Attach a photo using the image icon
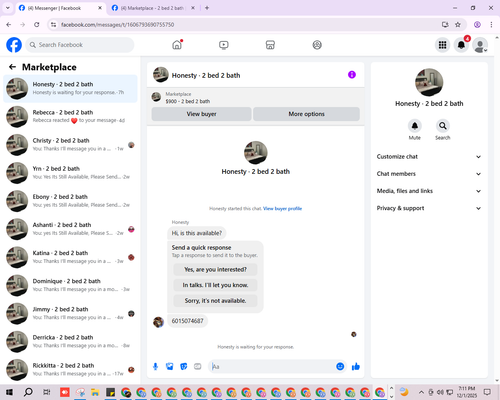500x400 pixels. pos(170,367)
